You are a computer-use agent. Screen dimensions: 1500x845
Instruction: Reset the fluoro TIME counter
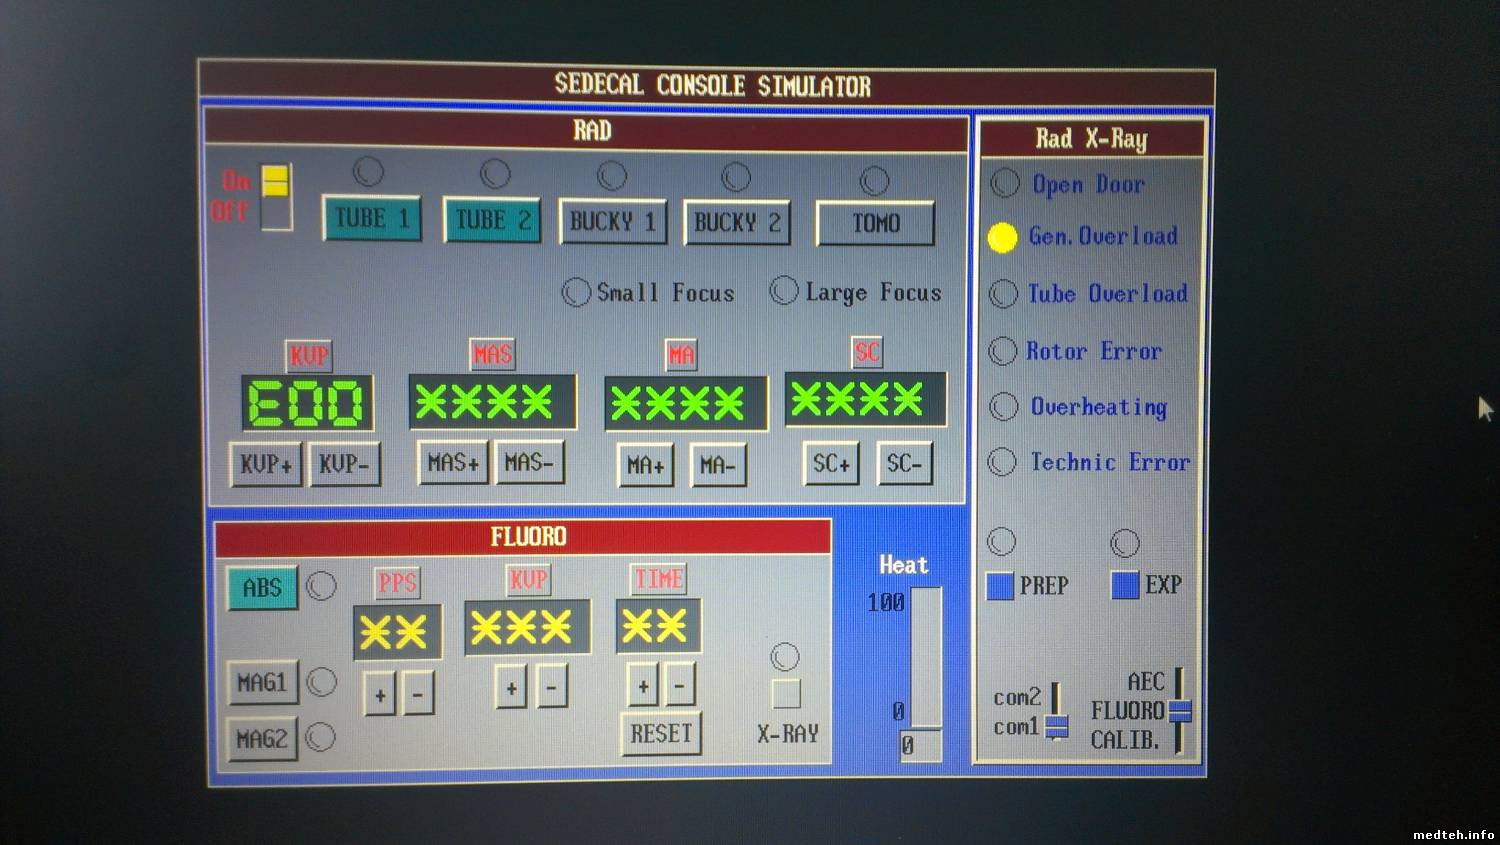click(661, 734)
